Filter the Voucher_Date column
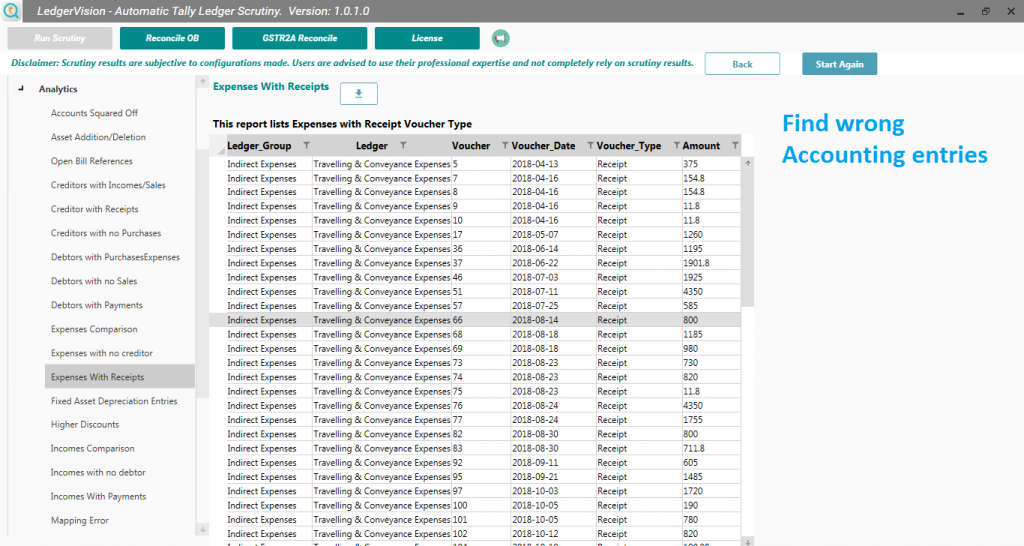1024x546 pixels. (x=590, y=146)
